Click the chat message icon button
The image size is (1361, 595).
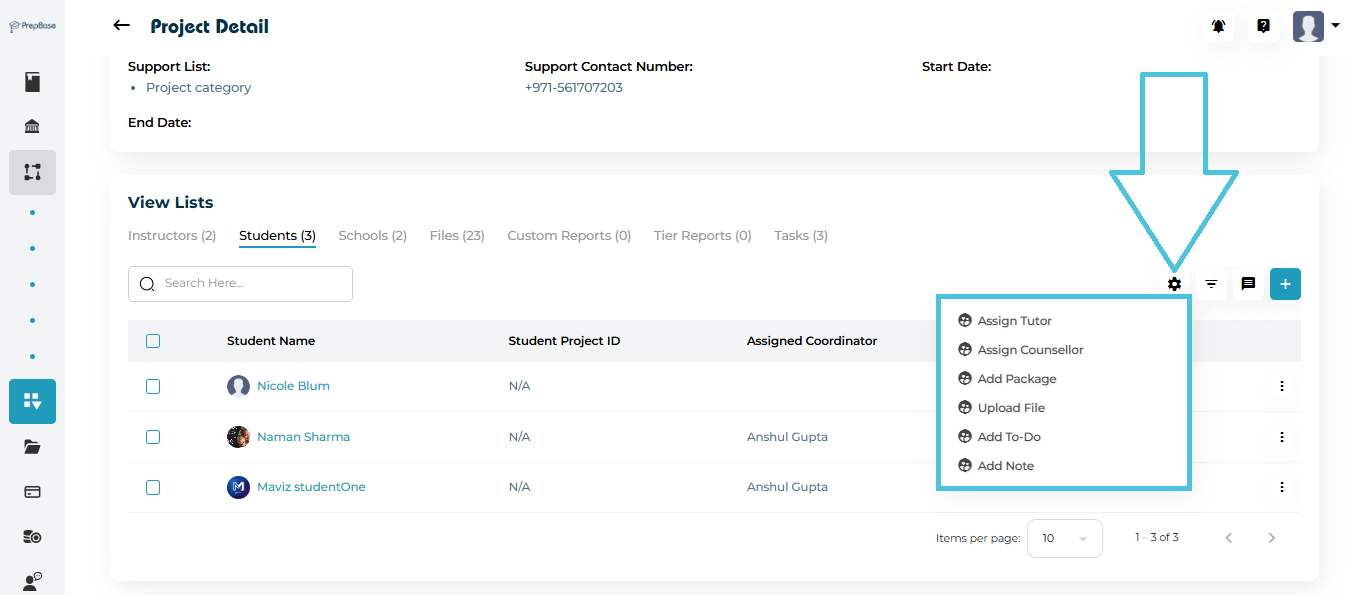(x=1248, y=284)
